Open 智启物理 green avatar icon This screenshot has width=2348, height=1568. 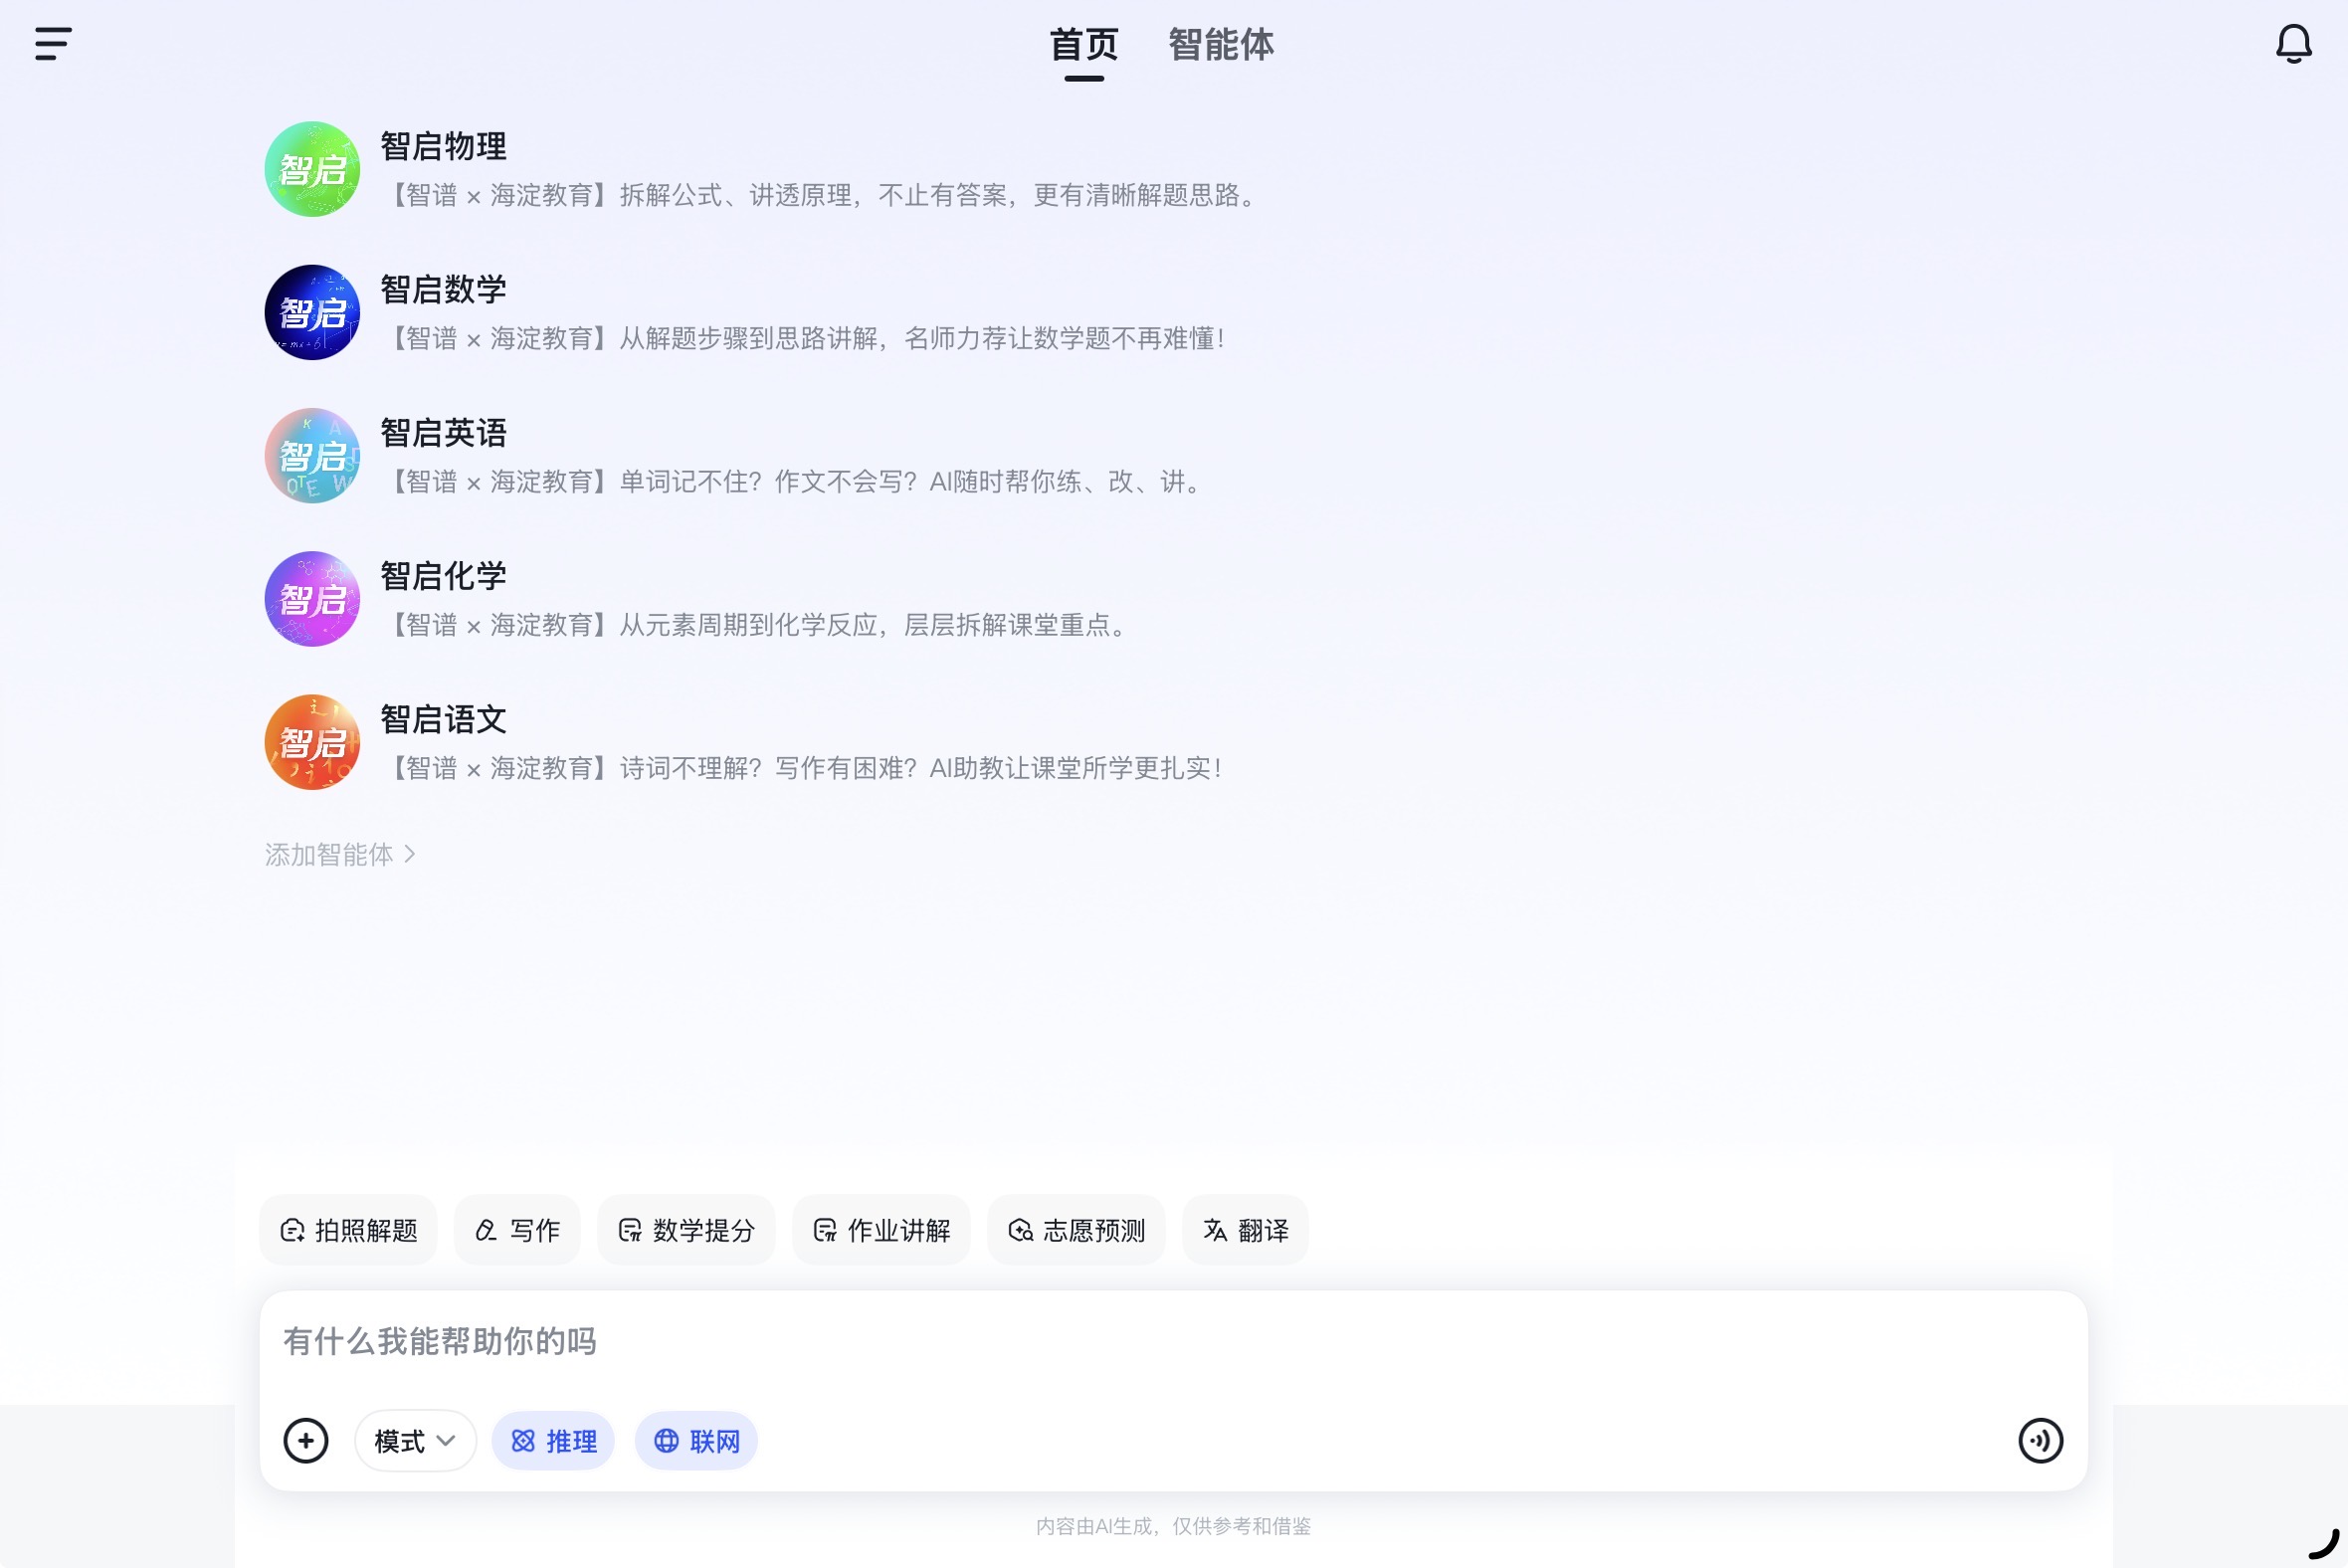coord(312,169)
